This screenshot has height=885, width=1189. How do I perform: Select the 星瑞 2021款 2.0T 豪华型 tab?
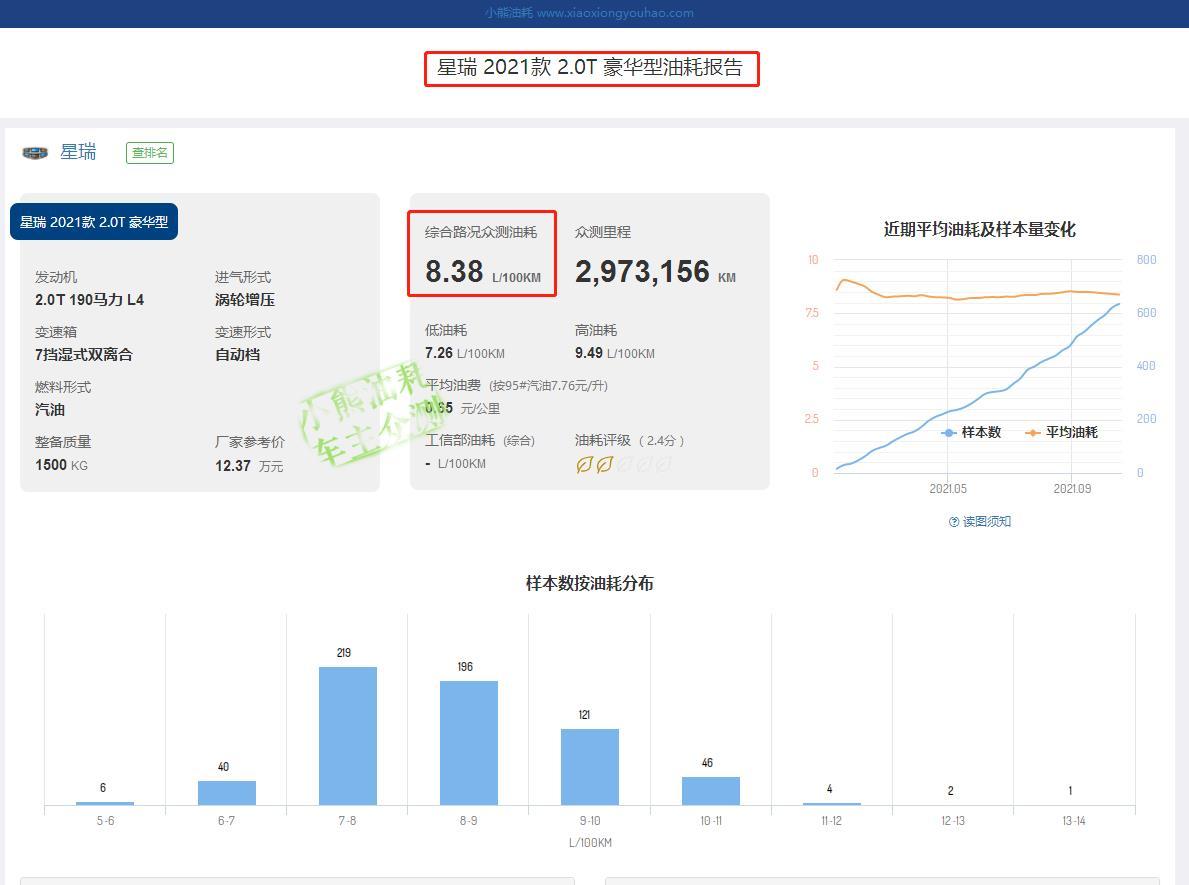(x=94, y=221)
